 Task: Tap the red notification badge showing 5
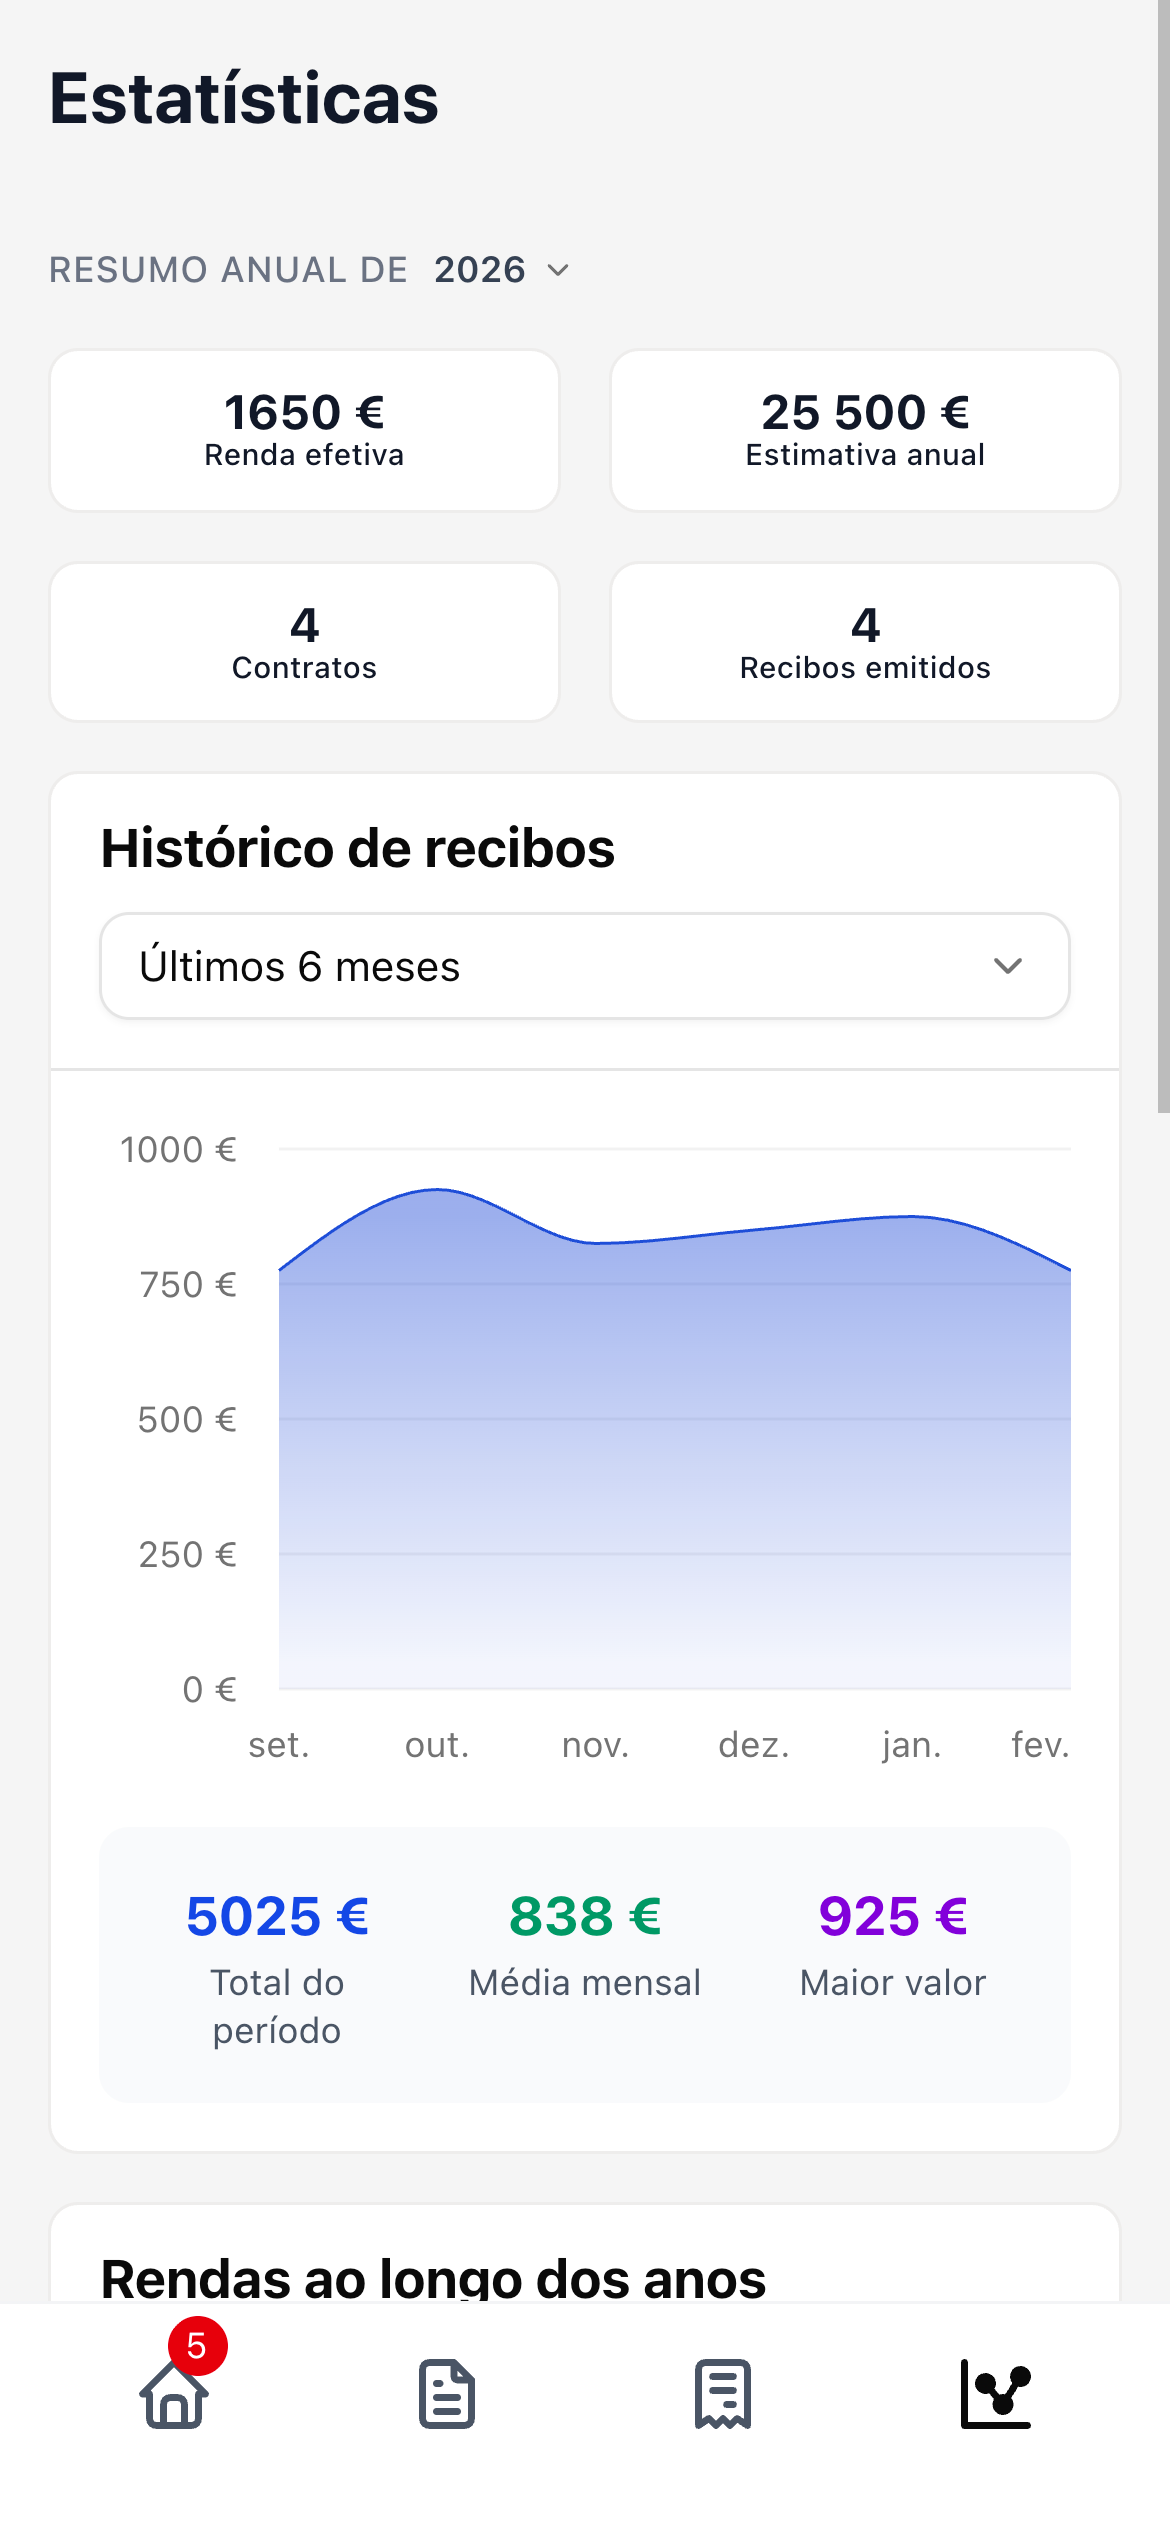click(x=197, y=2345)
